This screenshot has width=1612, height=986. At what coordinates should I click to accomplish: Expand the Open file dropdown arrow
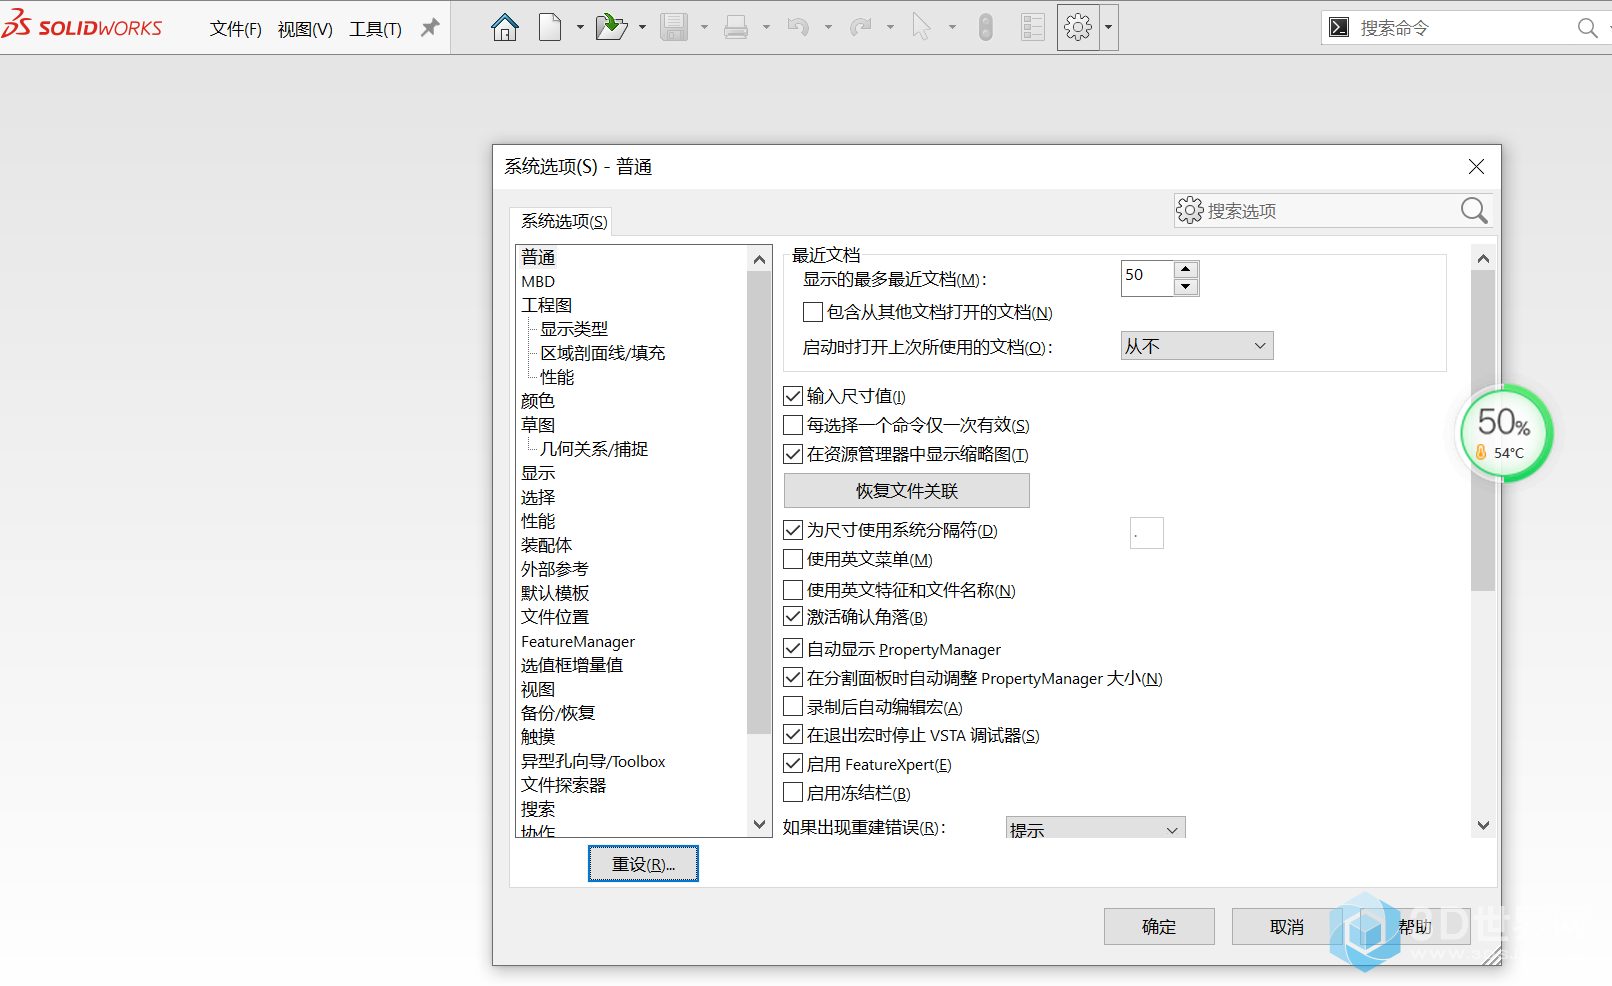(642, 27)
